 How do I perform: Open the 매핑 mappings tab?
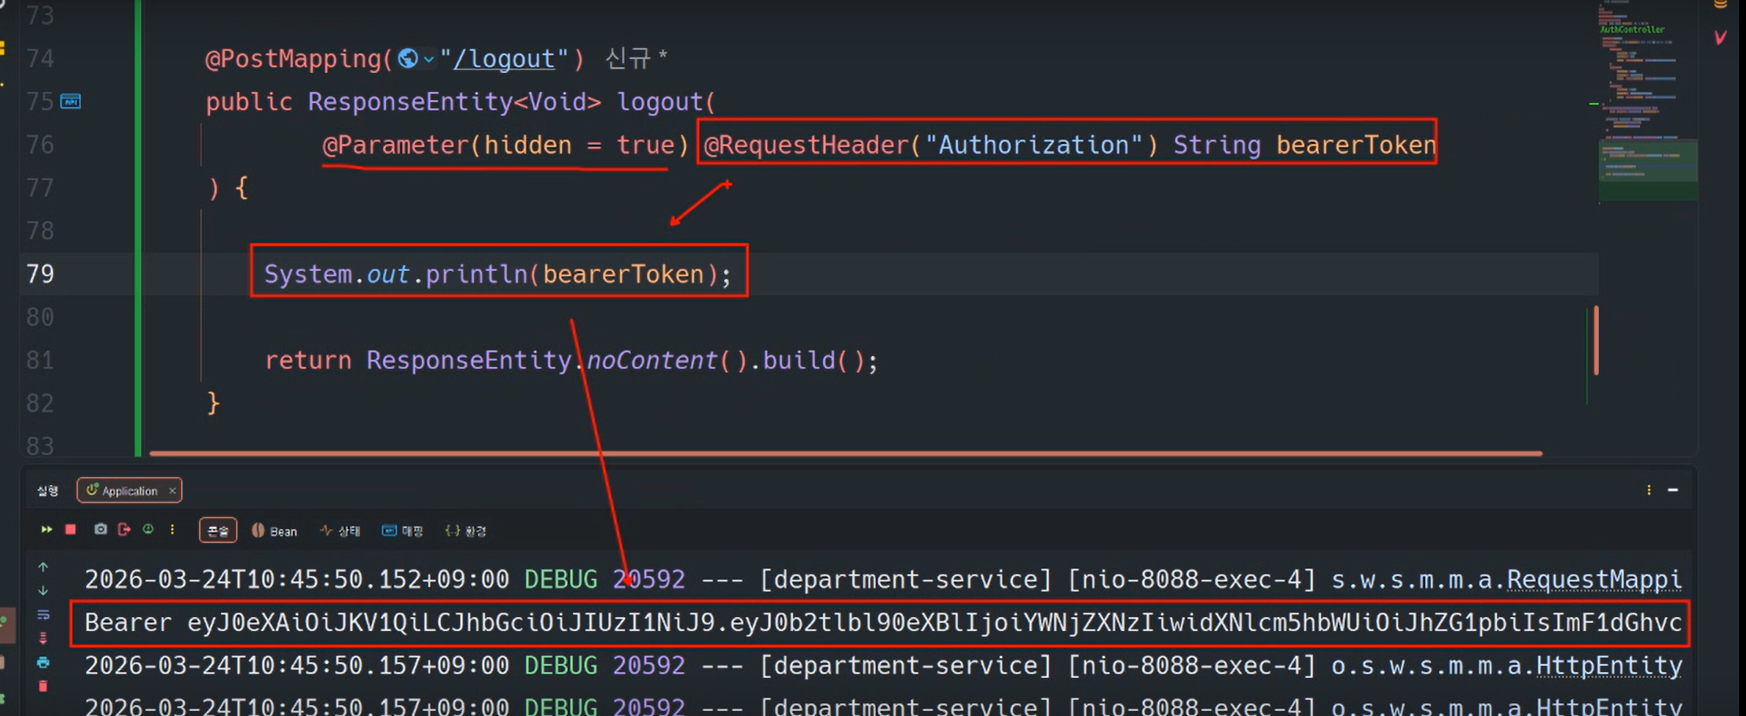[x=402, y=531]
